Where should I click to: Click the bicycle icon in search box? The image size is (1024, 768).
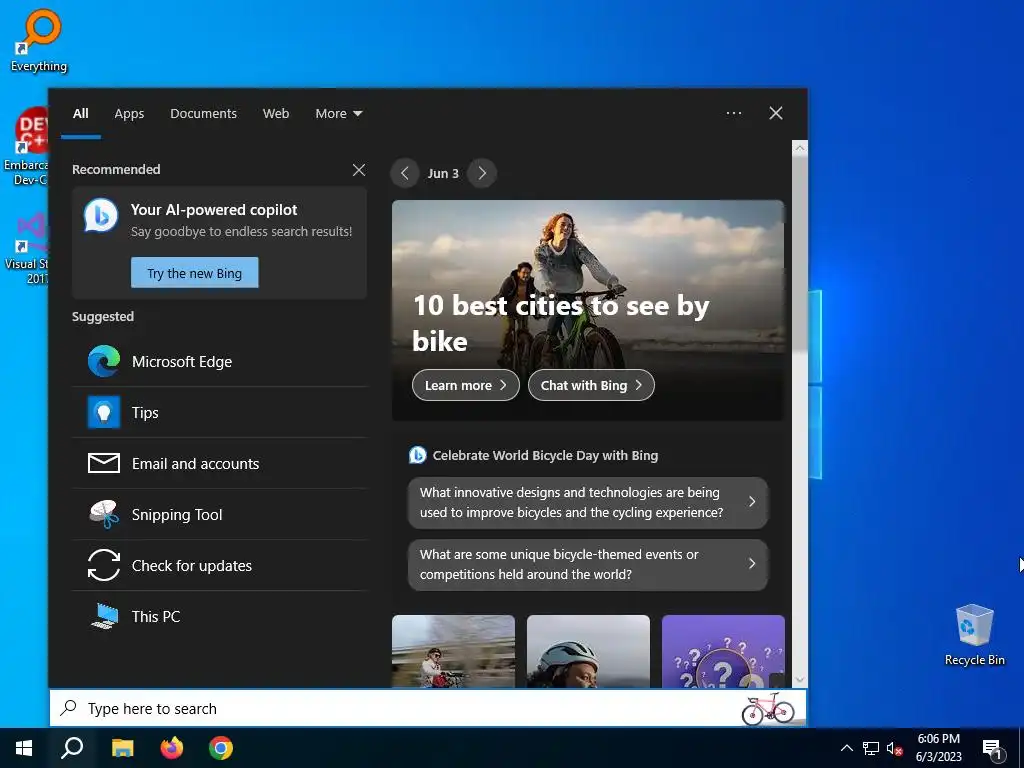click(767, 709)
